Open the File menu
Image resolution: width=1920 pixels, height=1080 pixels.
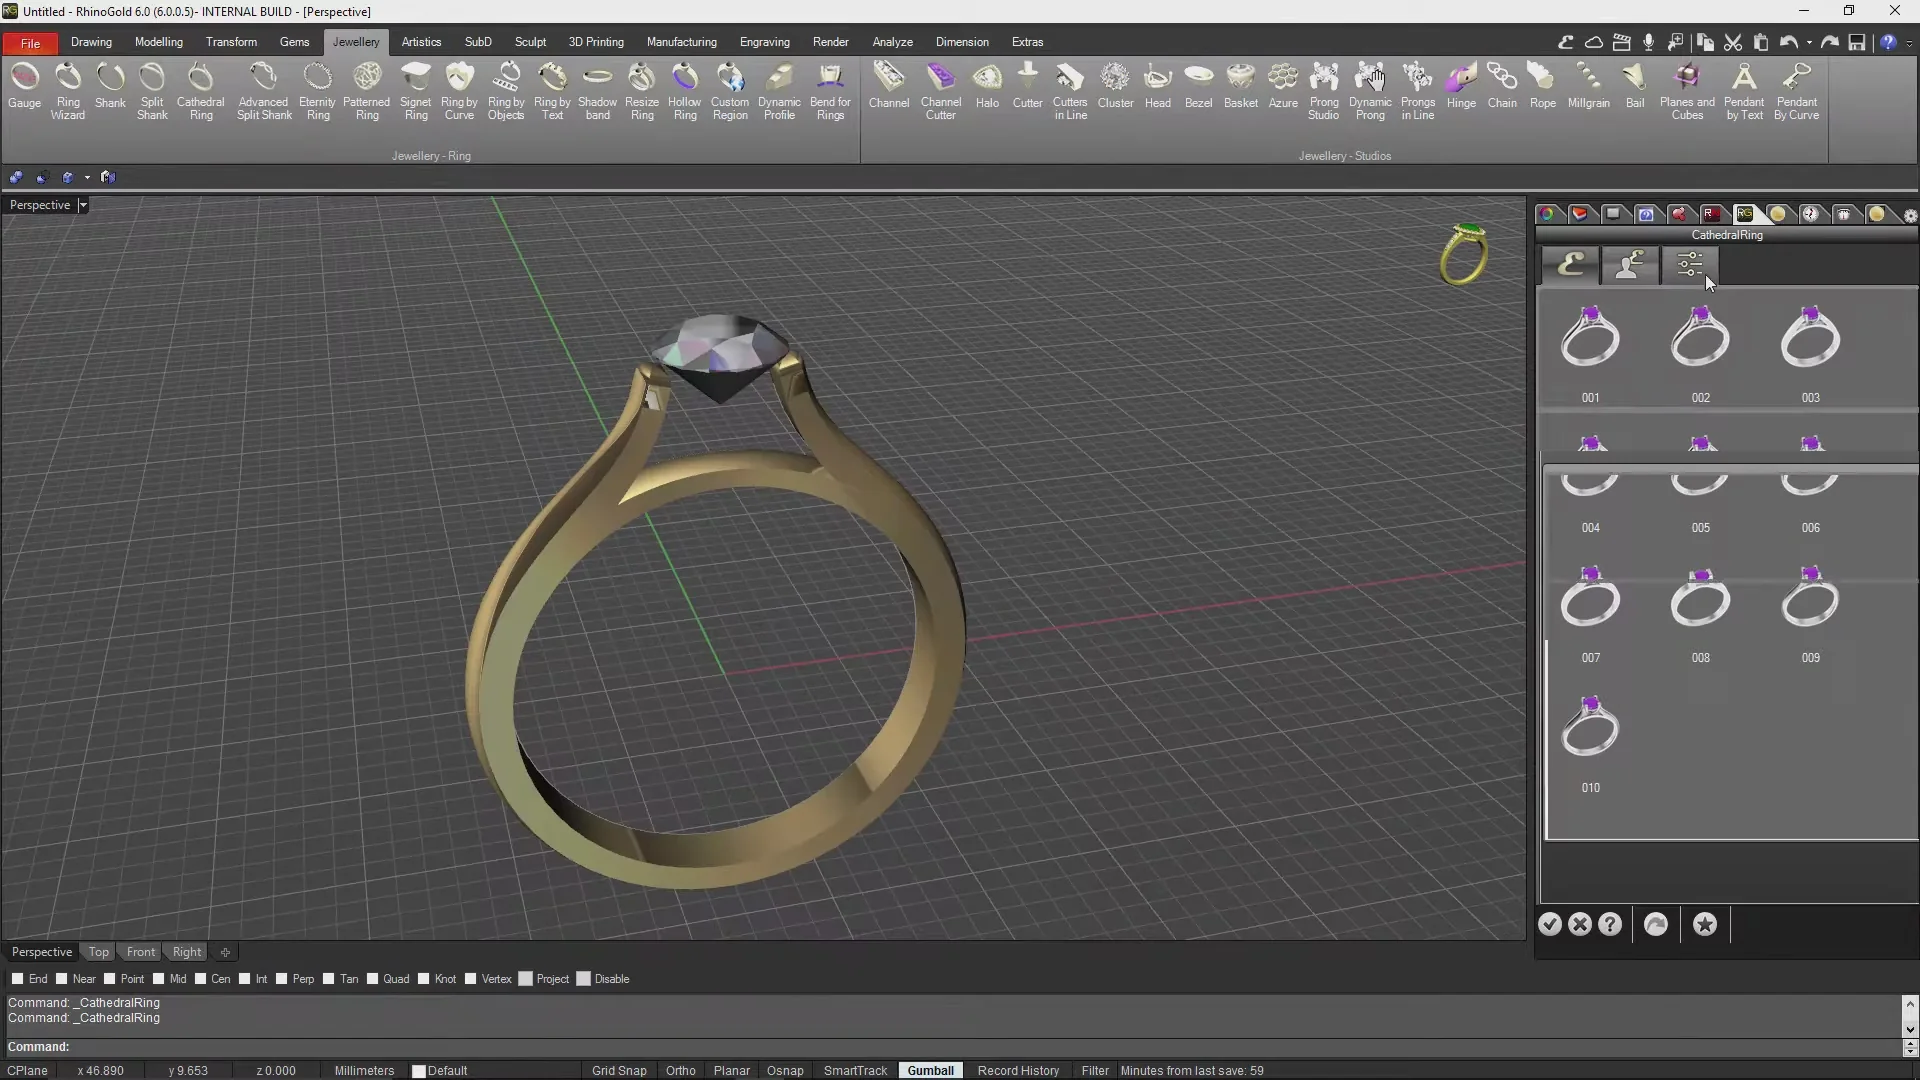pos(30,43)
